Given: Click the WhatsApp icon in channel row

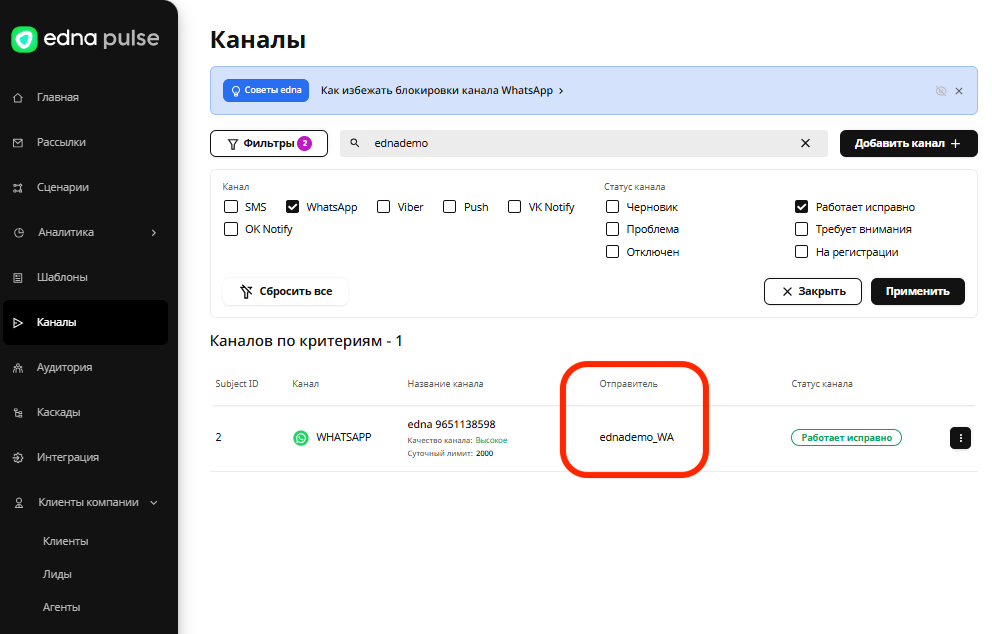Looking at the screenshot, I should point(301,438).
